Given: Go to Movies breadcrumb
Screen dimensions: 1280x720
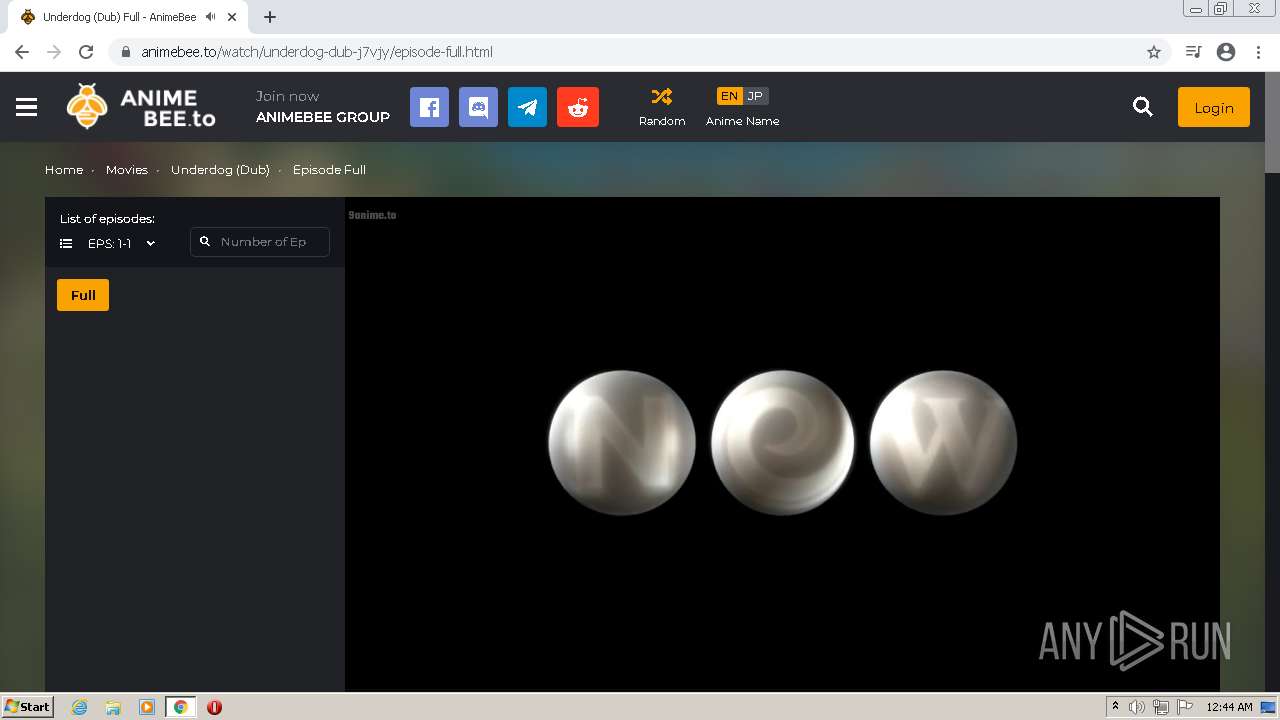Looking at the screenshot, I should coord(127,170).
